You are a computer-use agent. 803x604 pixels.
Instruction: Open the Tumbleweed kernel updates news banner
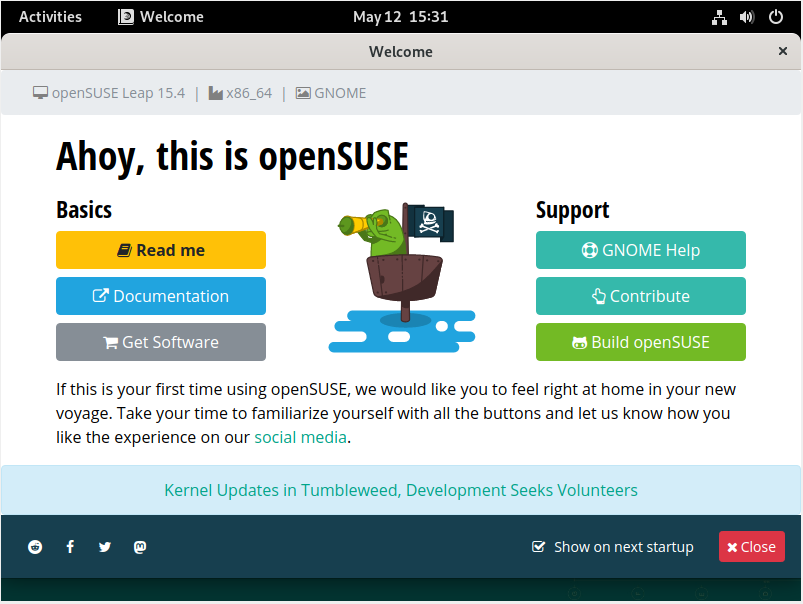point(400,490)
